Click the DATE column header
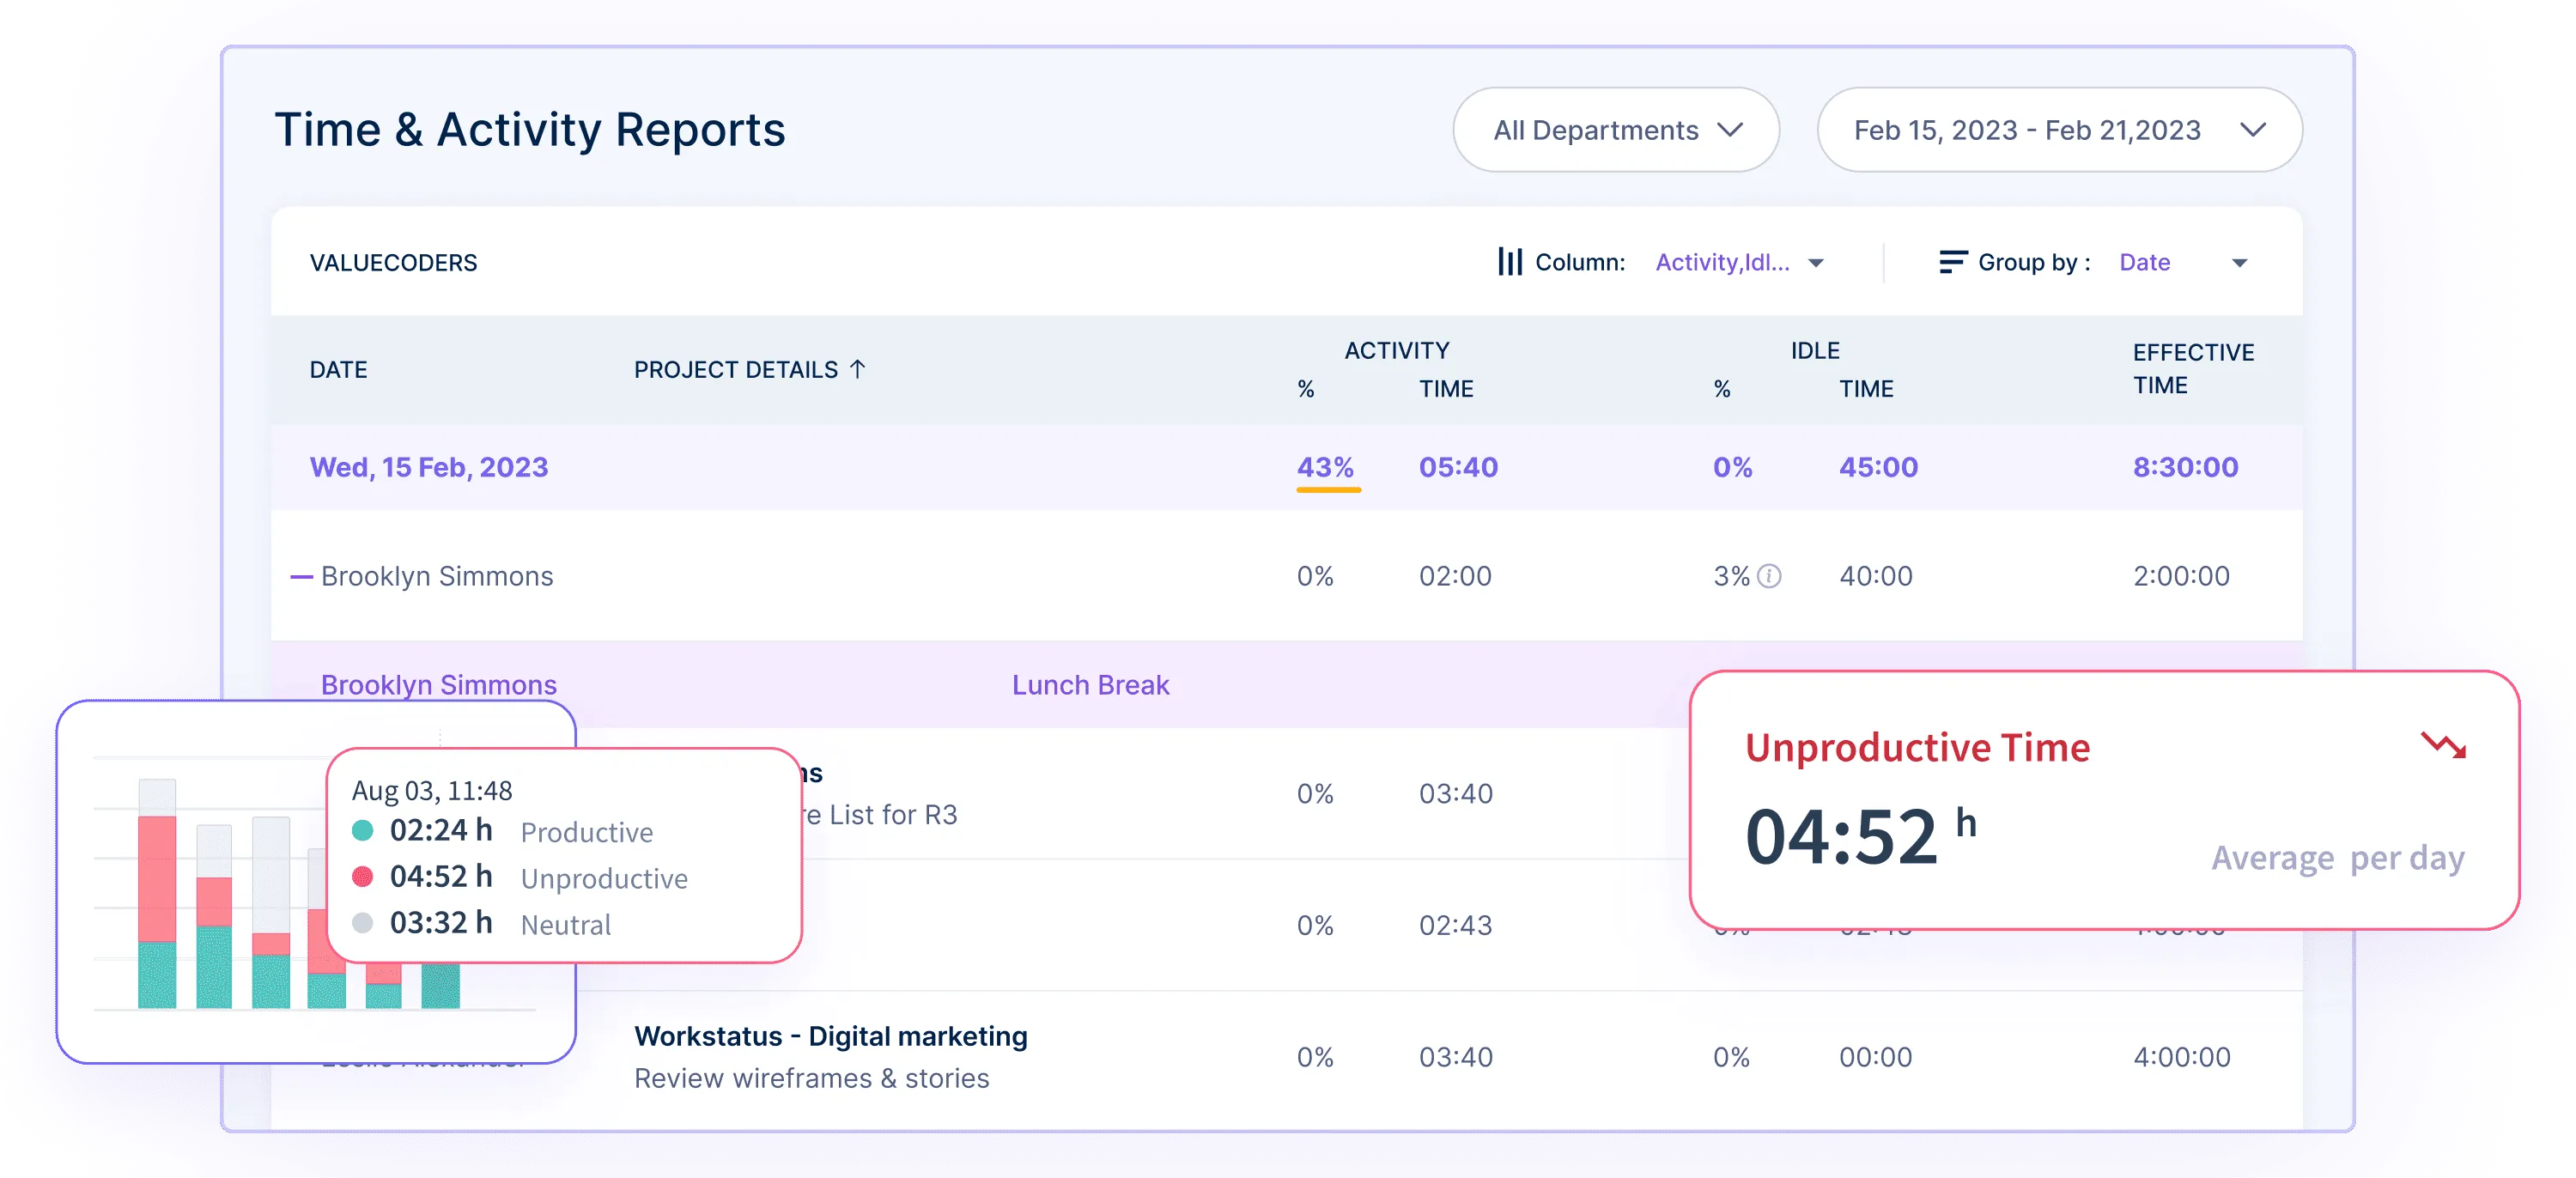The width and height of the screenshot is (2576, 1178). 338,370
